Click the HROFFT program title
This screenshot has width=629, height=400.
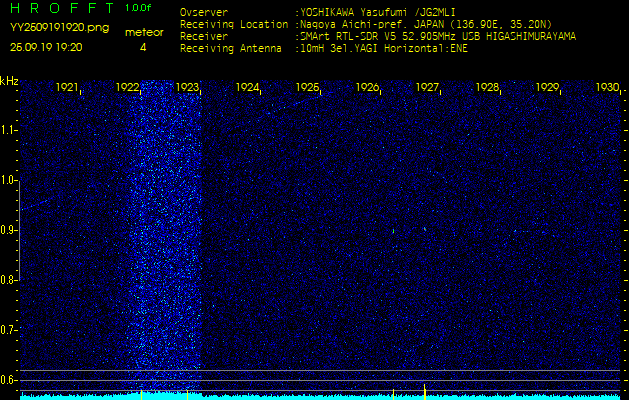click(63, 8)
